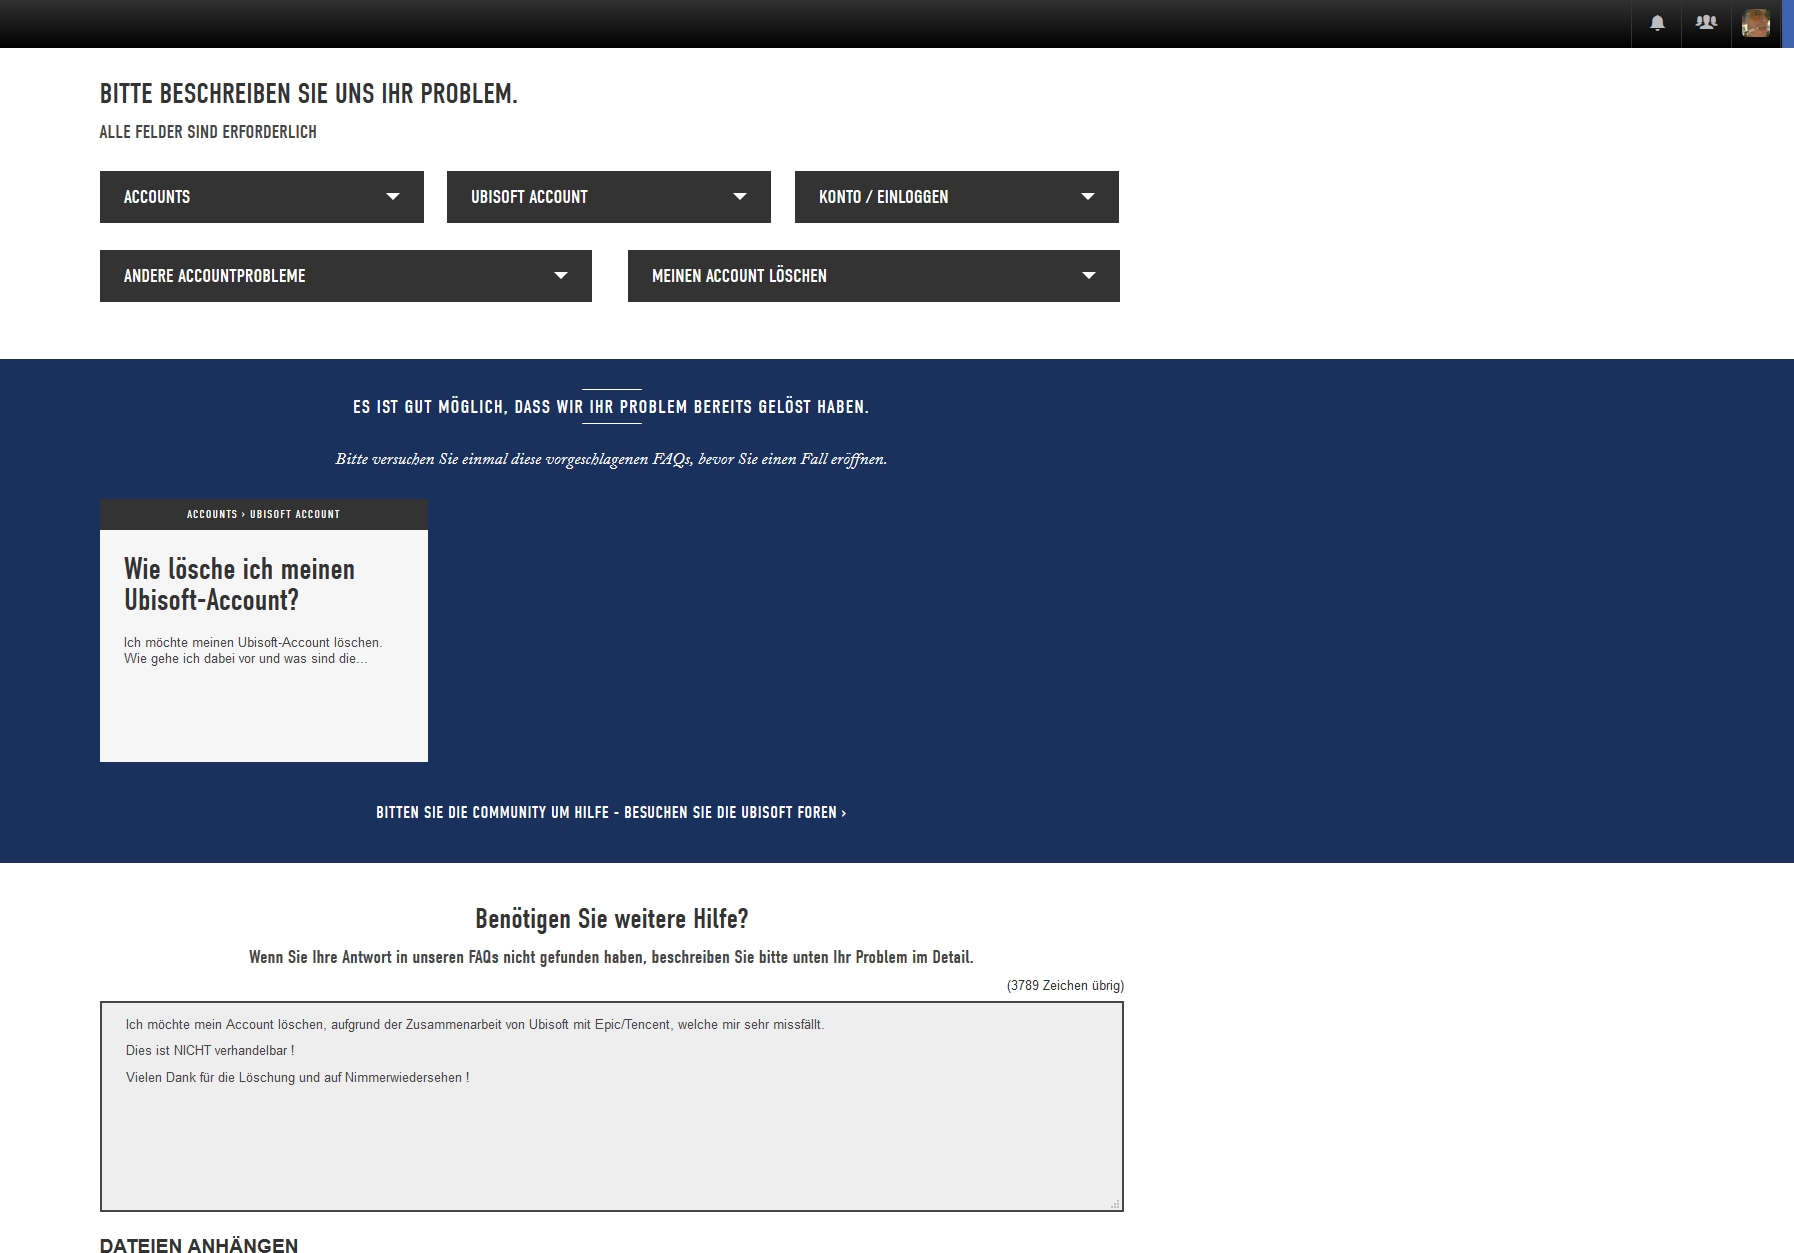The image size is (1794, 1253).
Task: Visit the Ubisoft Foren community link
Action: [611, 812]
